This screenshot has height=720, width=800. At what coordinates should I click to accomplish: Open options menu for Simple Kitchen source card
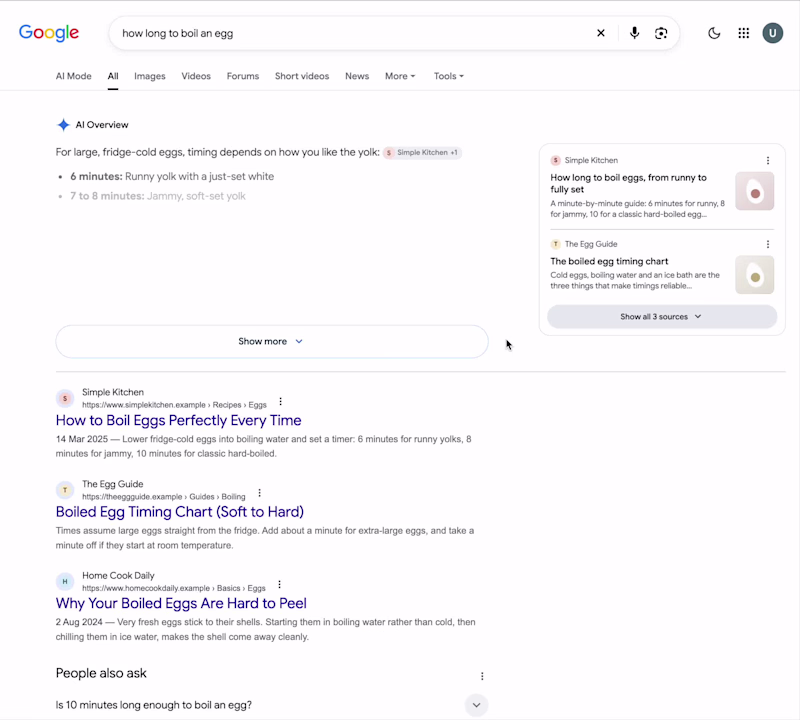pyautogui.click(x=767, y=160)
